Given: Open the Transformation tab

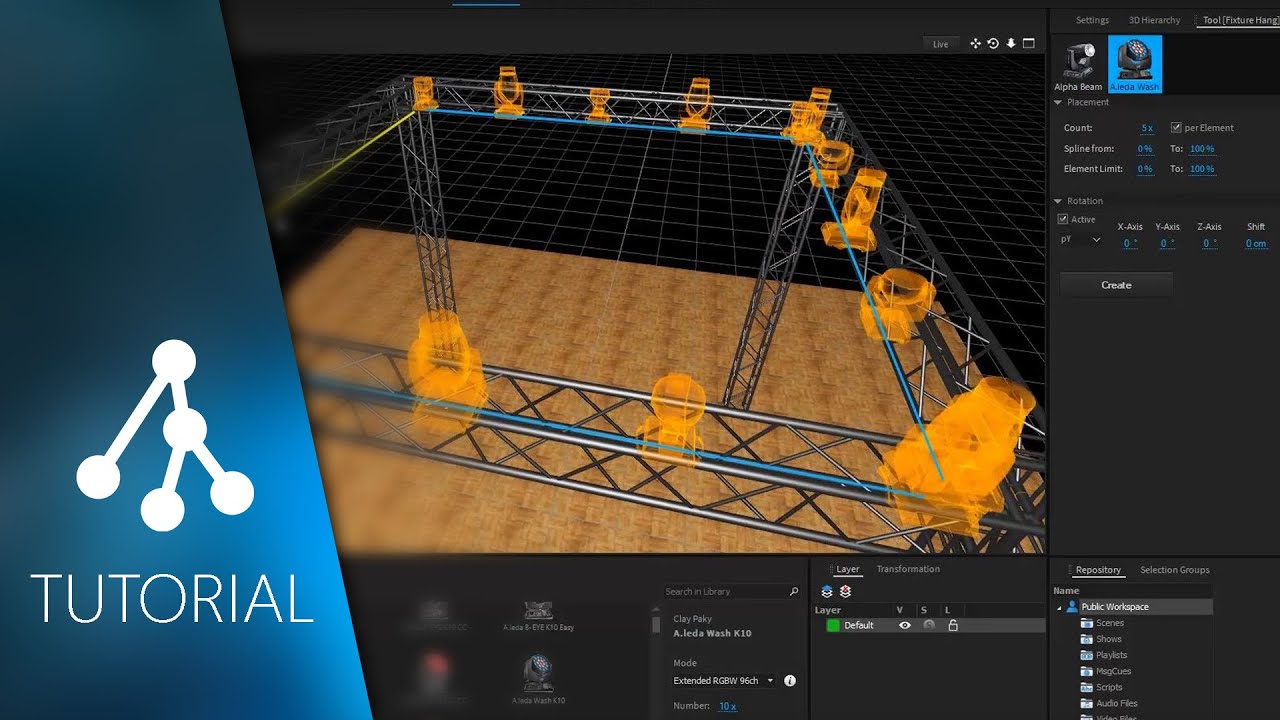Looking at the screenshot, I should tap(908, 569).
